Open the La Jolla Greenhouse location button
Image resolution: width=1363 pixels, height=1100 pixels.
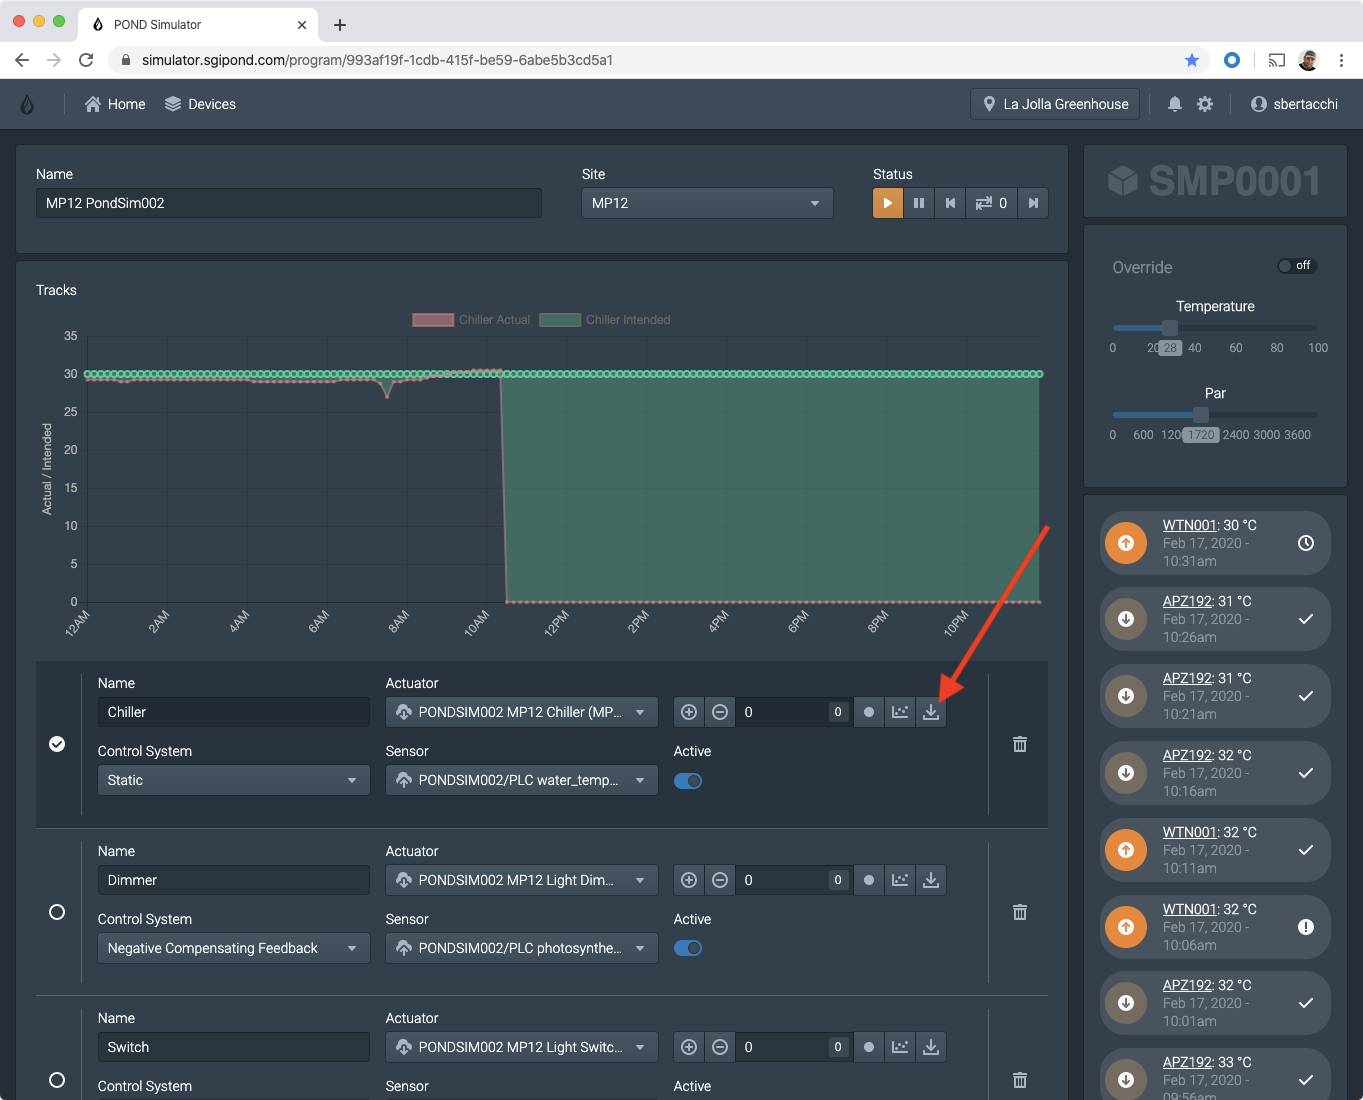tap(1054, 103)
